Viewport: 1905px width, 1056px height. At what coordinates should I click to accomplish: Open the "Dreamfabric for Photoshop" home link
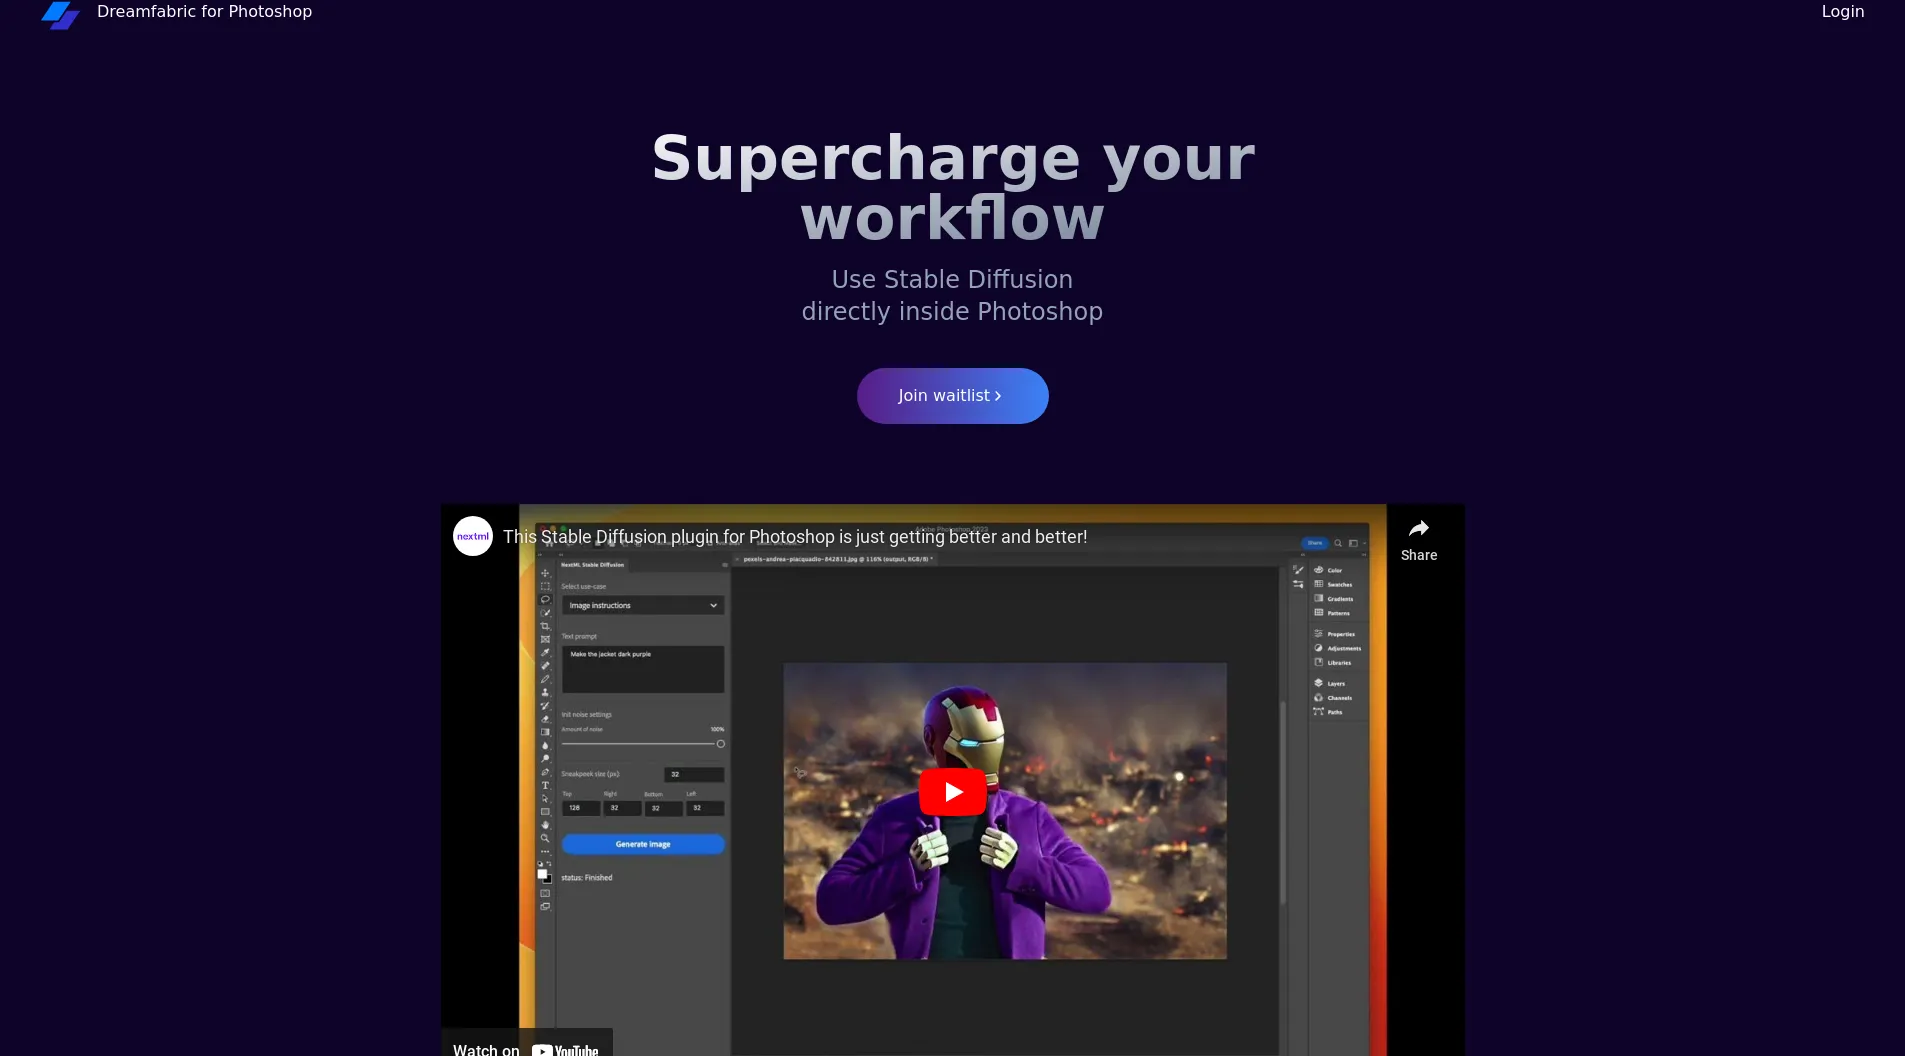coord(204,12)
